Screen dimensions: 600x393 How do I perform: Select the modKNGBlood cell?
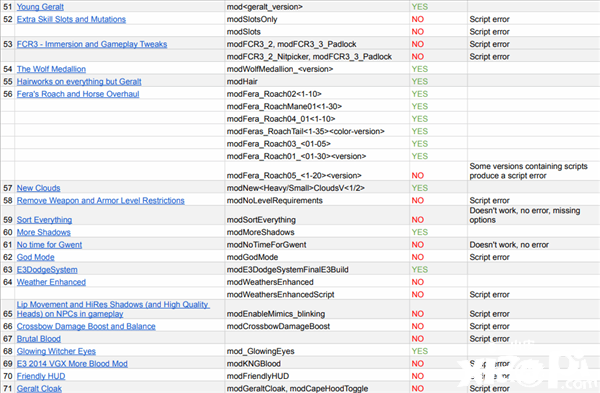click(x=317, y=364)
